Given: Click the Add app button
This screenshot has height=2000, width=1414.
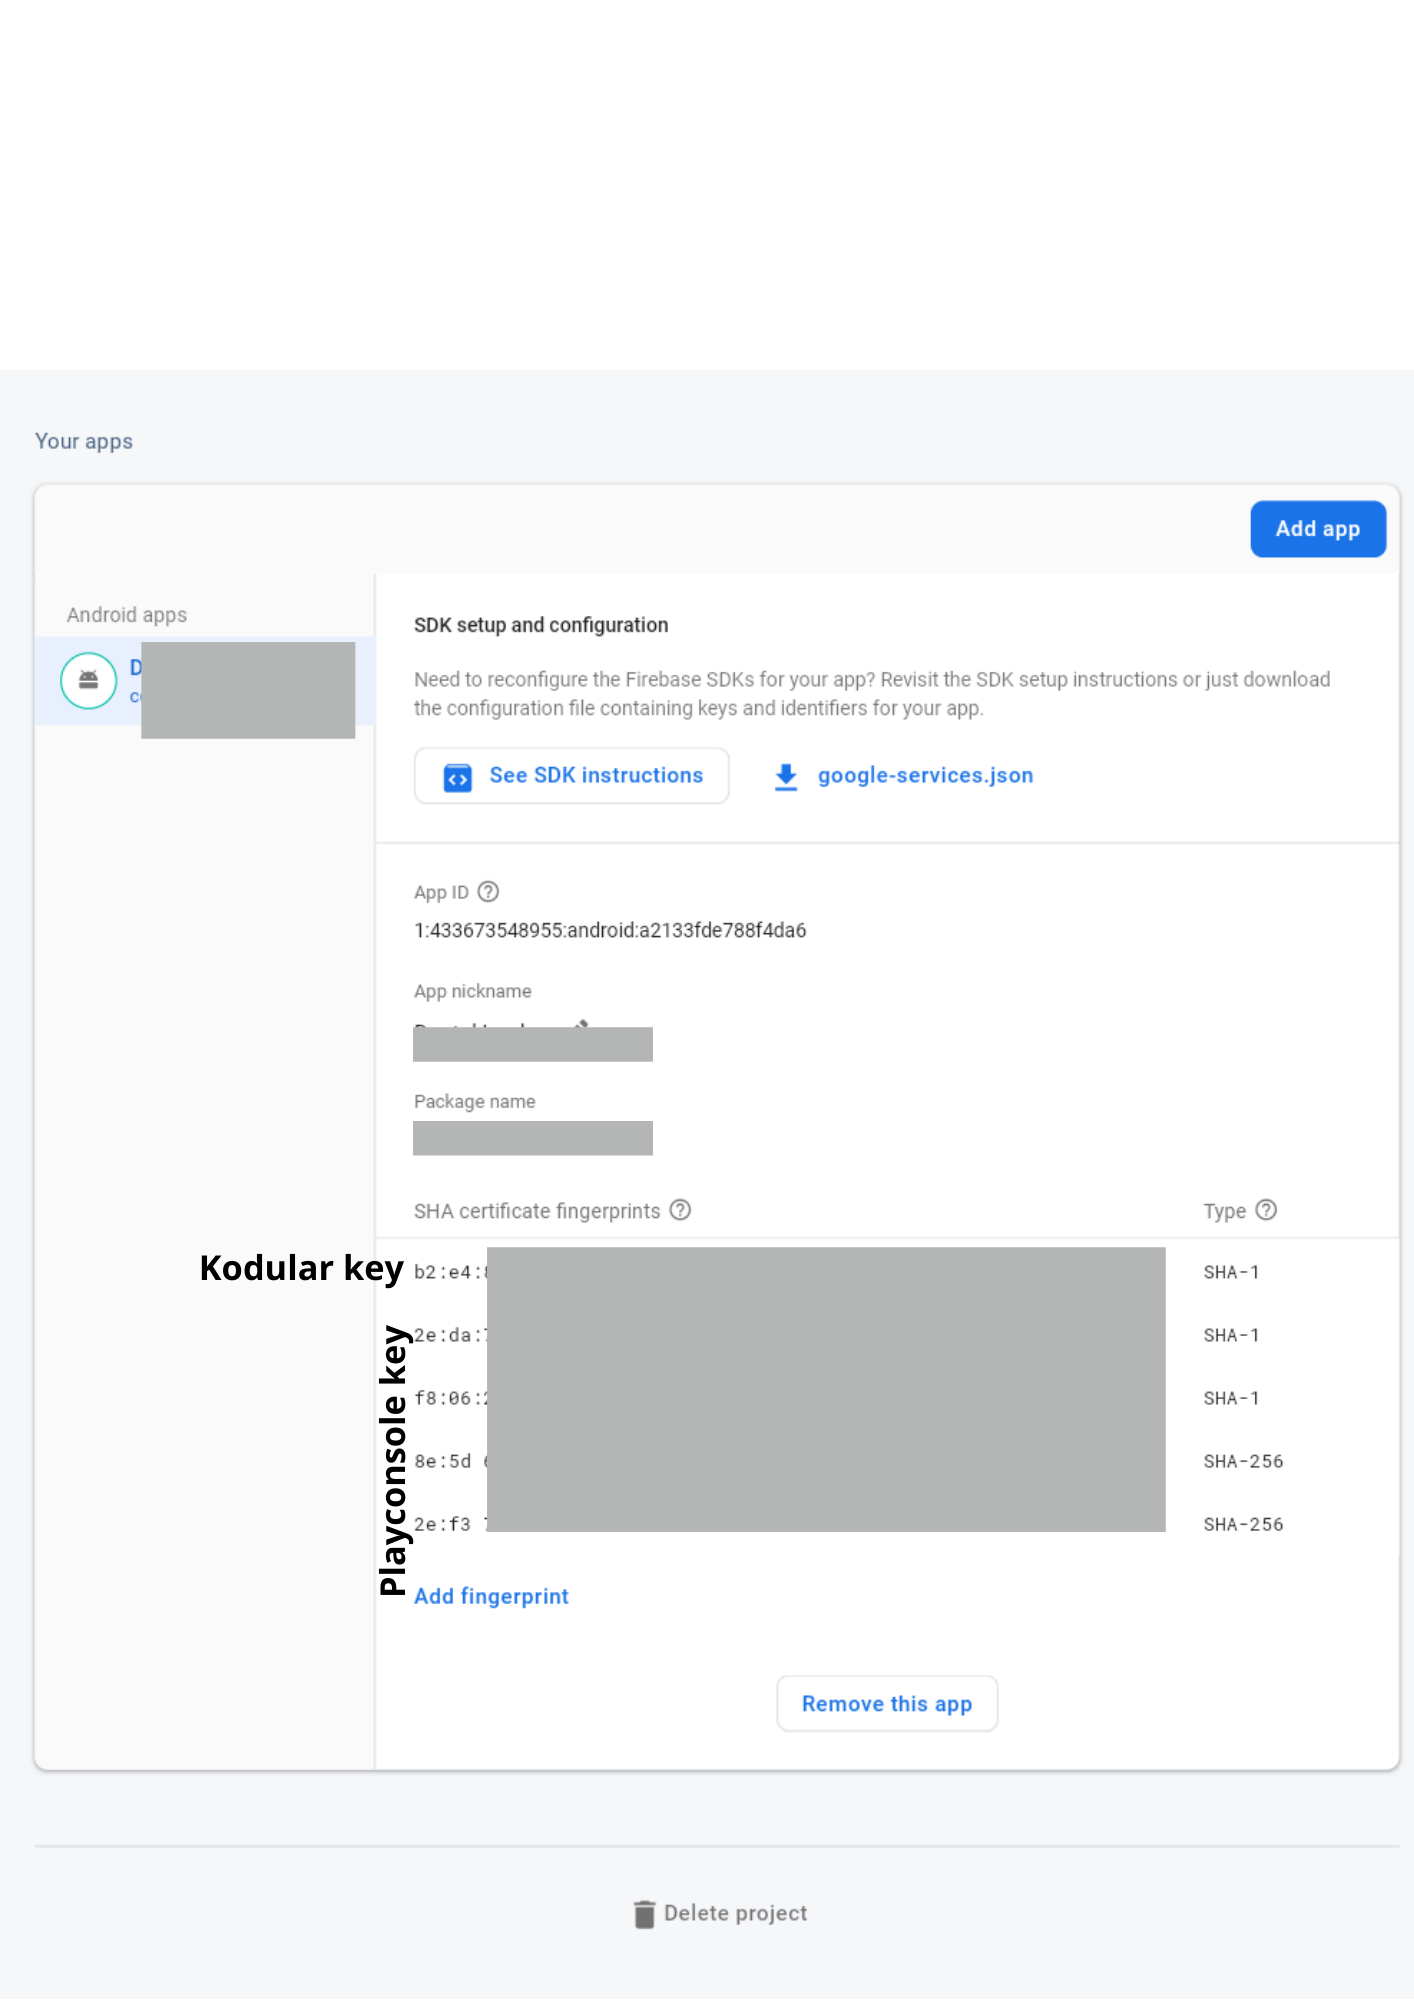Looking at the screenshot, I should tap(1317, 529).
